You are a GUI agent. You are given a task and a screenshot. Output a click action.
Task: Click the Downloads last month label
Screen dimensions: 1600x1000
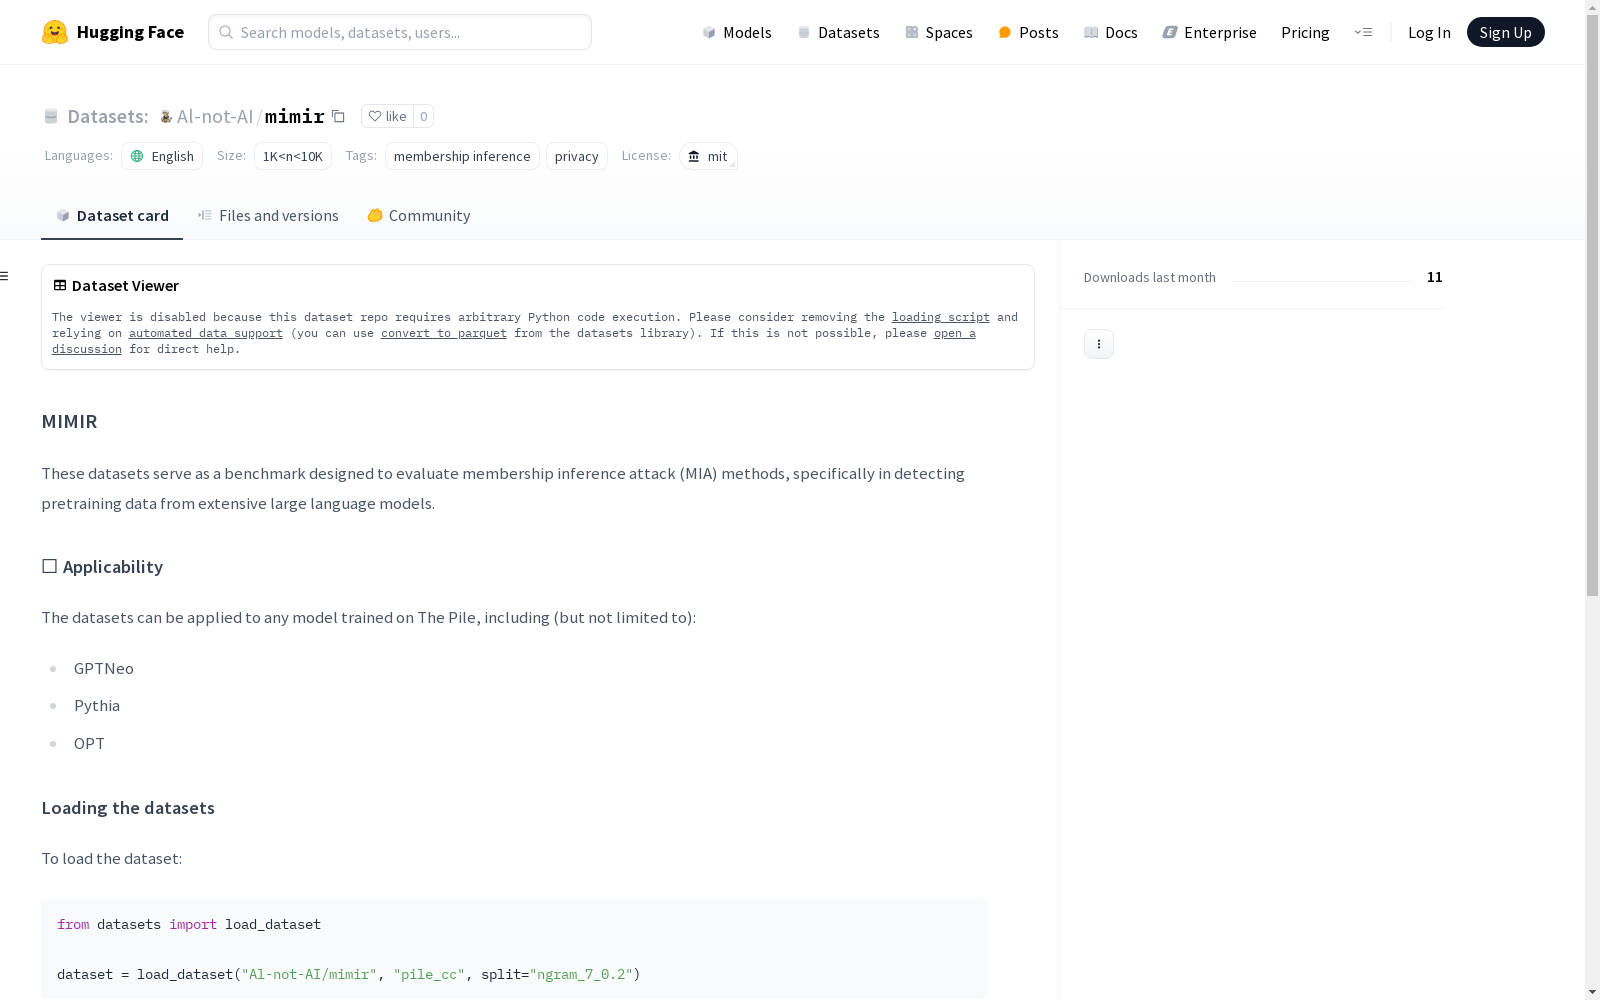pos(1150,277)
